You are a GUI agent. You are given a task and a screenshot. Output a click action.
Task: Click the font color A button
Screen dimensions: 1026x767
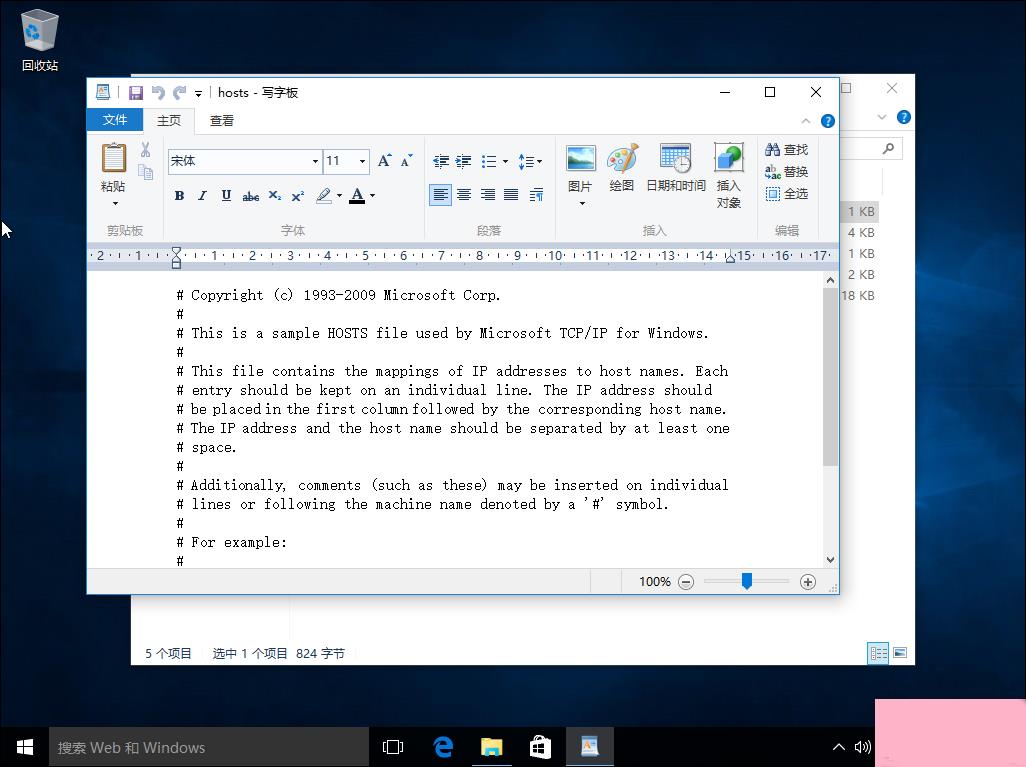tap(357, 195)
